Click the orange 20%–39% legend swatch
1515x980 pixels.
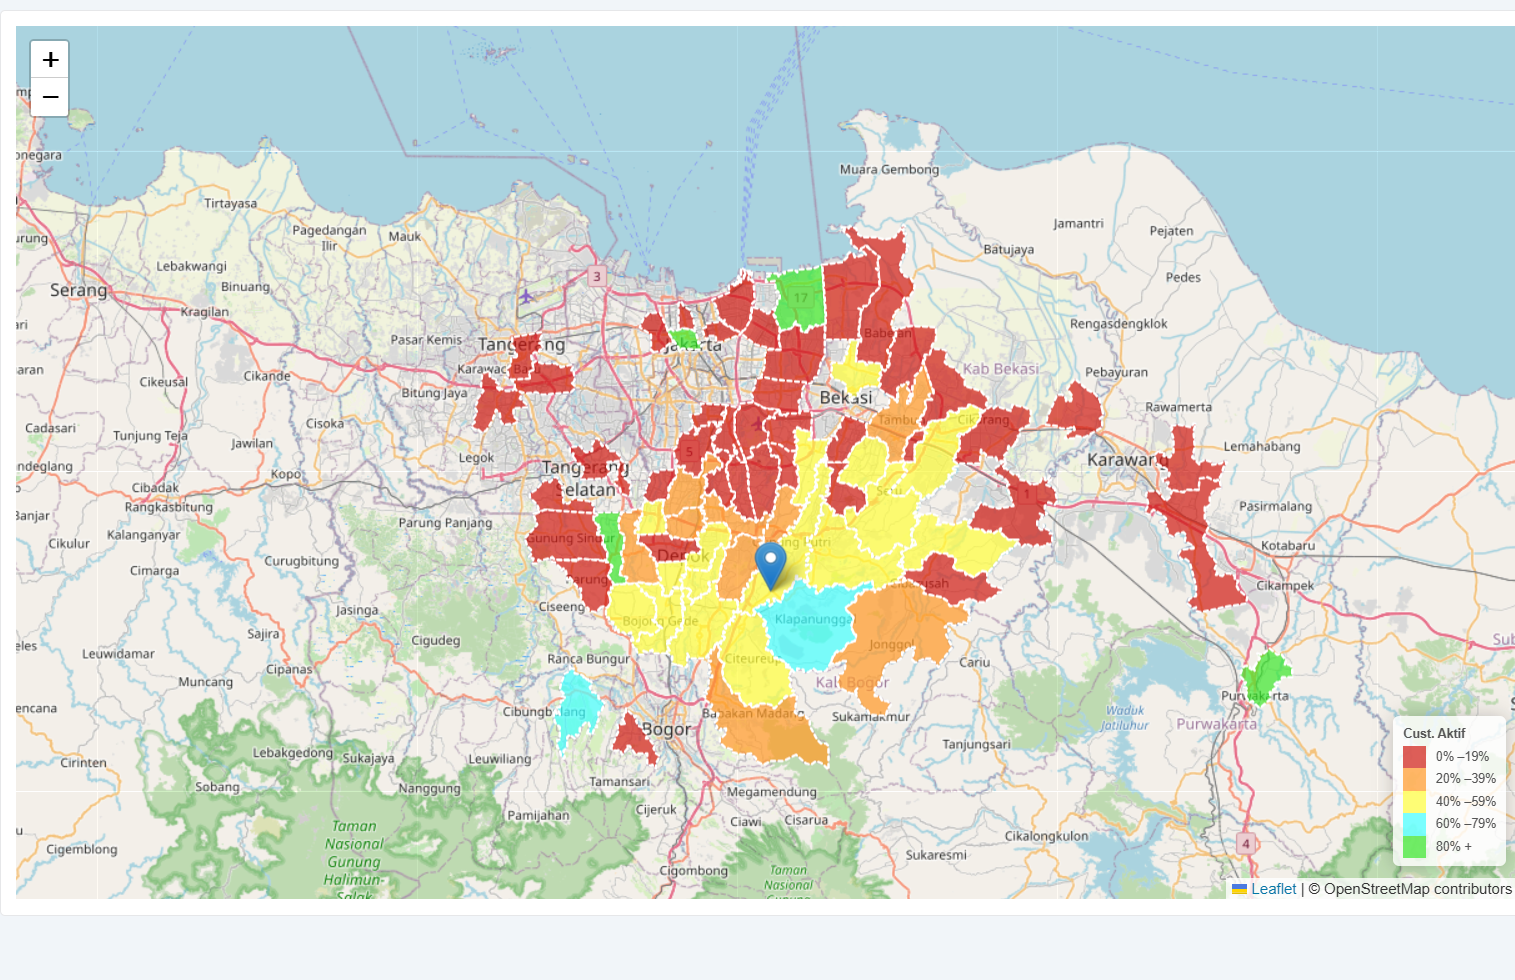(1414, 779)
